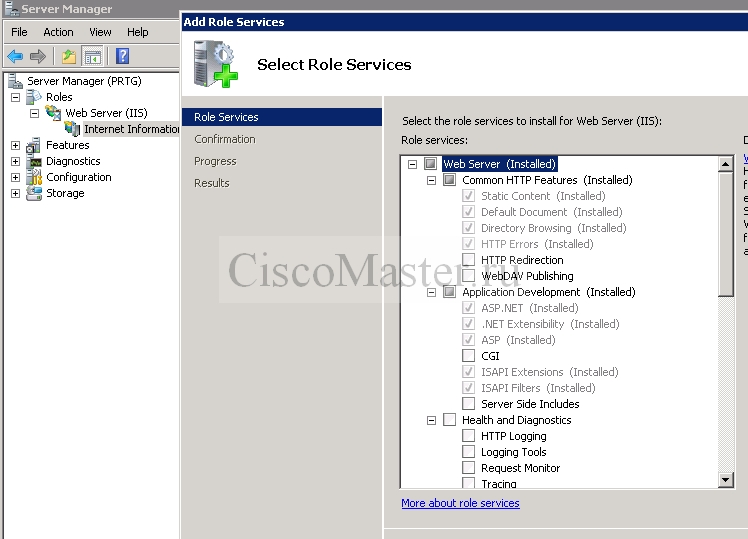This screenshot has height=539, width=748.
Task: Click the Forward arrow toolbar icon
Action: [38, 56]
